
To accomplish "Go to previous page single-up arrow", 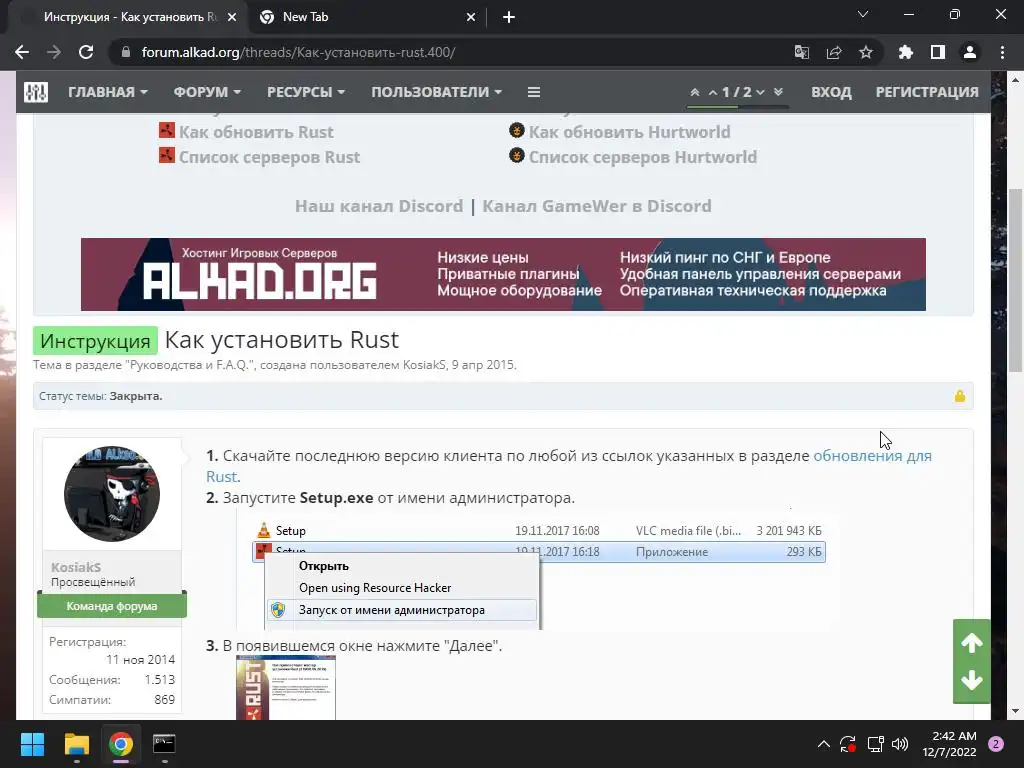I will [x=712, y=92].
